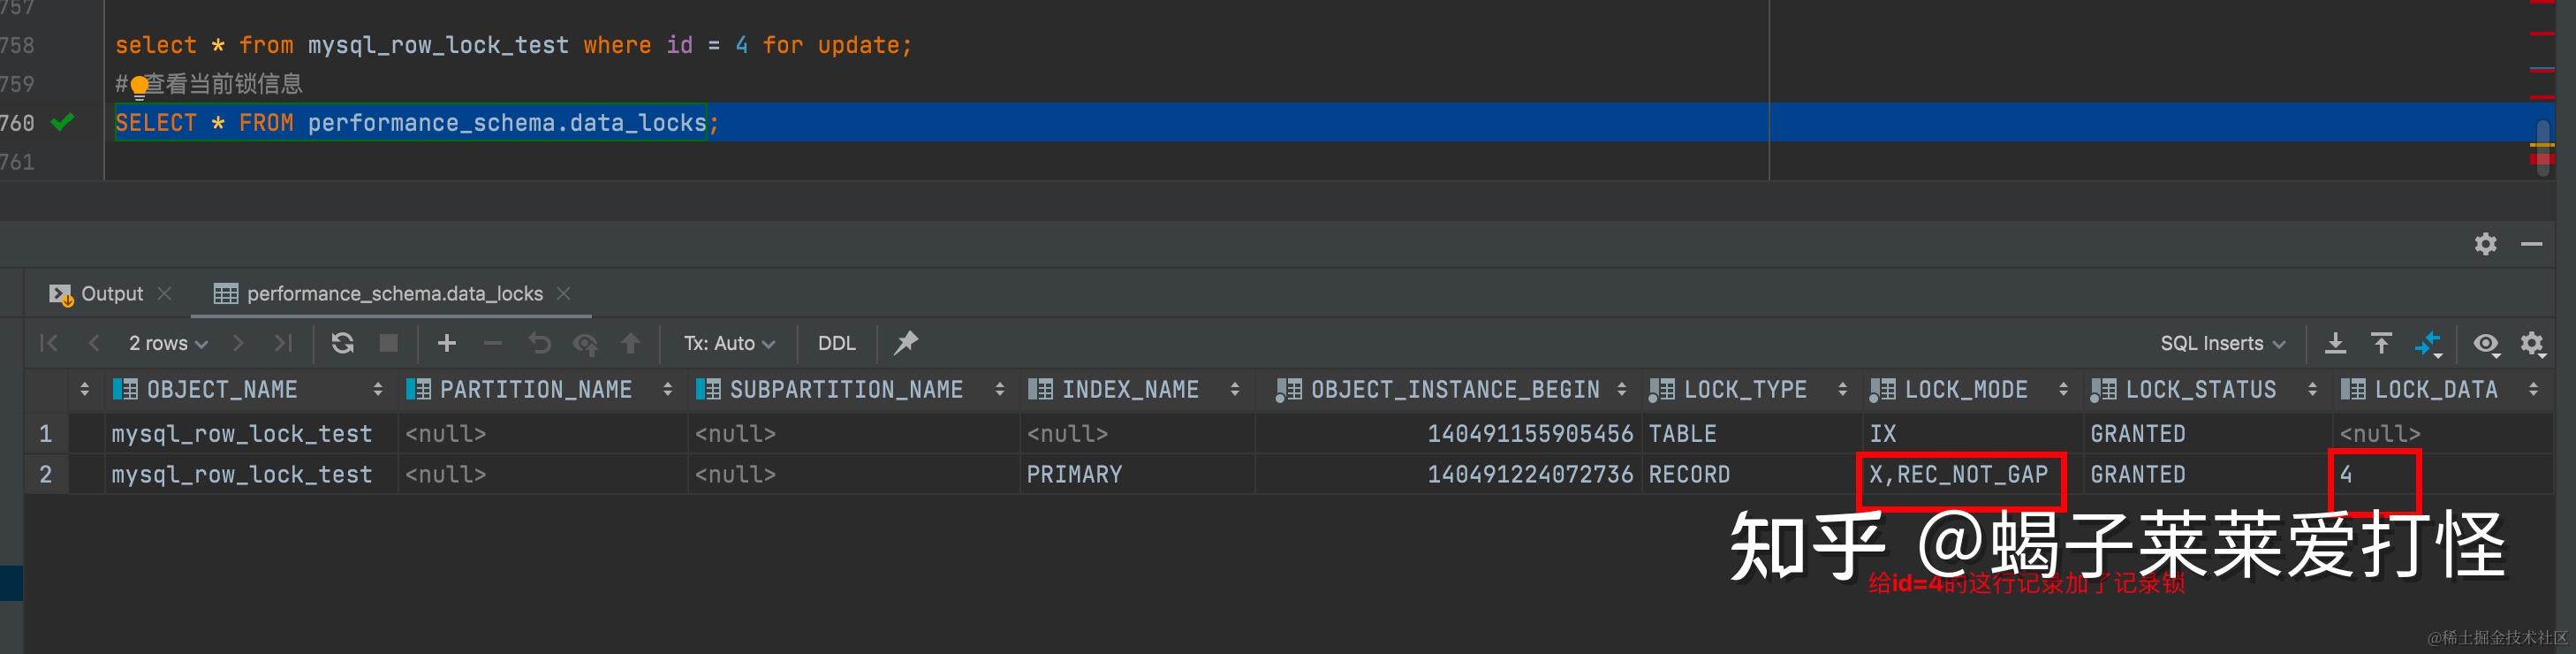Toggle the eye view options icon
Screen dimensions: 2576x654
2485,344
